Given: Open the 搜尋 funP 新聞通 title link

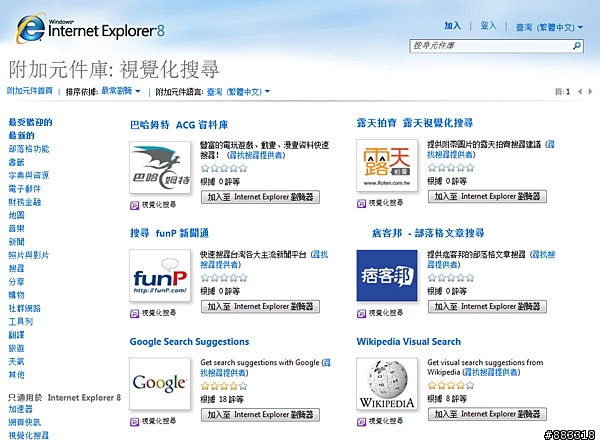Looking at the screenshot, I should click(x=169, y=233).
